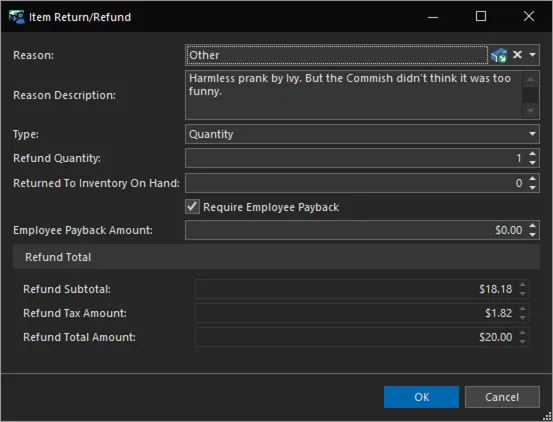The width and height of the screenshot is (553, 422).
Task: Toggle Require Employee Payback checkbox
Action: click(x=193, y=207)
